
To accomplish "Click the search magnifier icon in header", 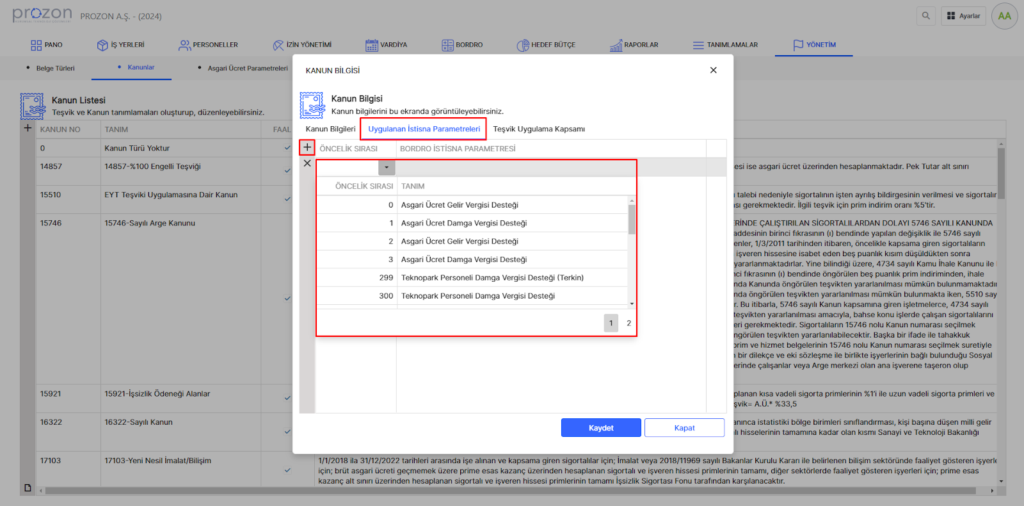I will coord(924,16).
